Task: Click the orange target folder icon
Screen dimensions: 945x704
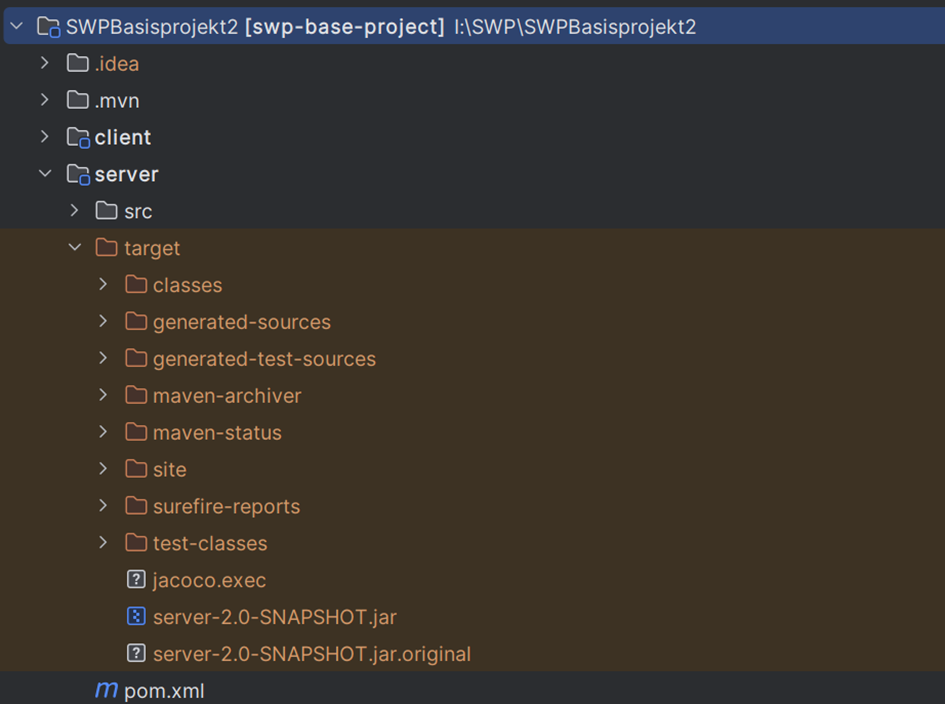Action: [106, 248]
